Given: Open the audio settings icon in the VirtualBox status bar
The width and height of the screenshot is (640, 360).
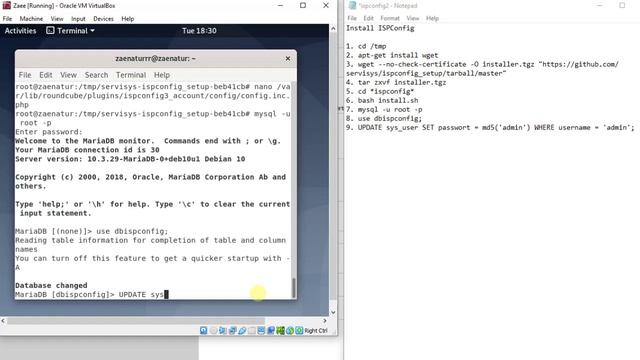Looking at the screenshot, I should click(222, 331).
